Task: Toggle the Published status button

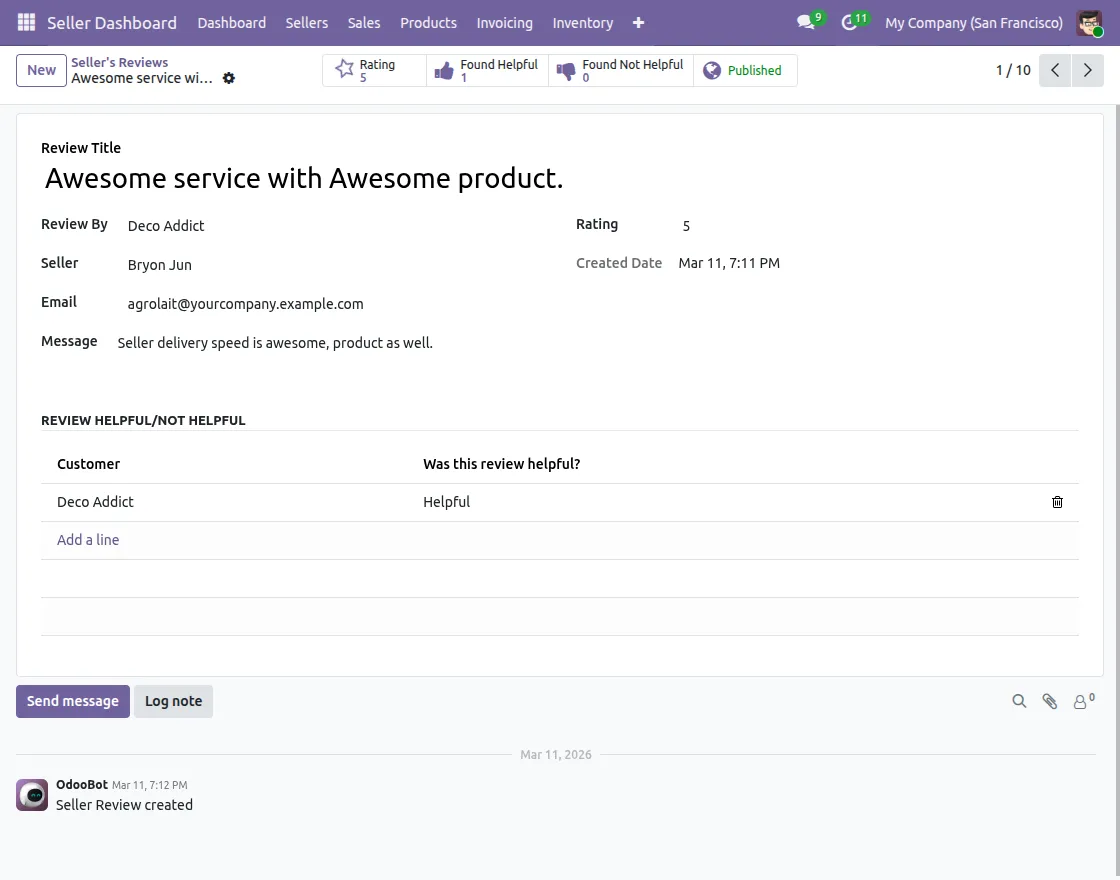Action: tap(745, 70)
